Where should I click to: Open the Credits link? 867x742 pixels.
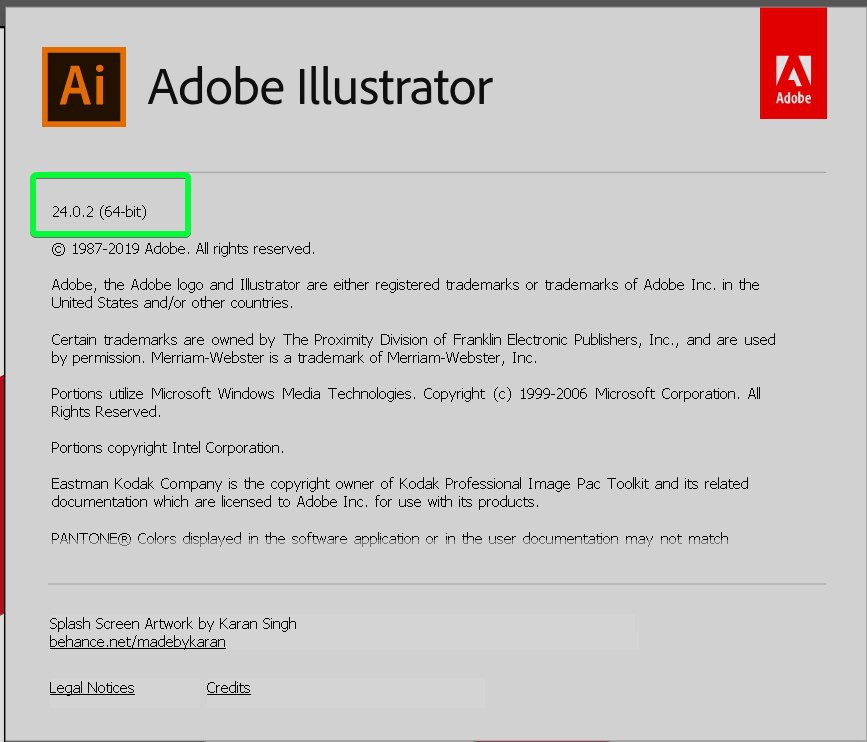tap(228, 688)
